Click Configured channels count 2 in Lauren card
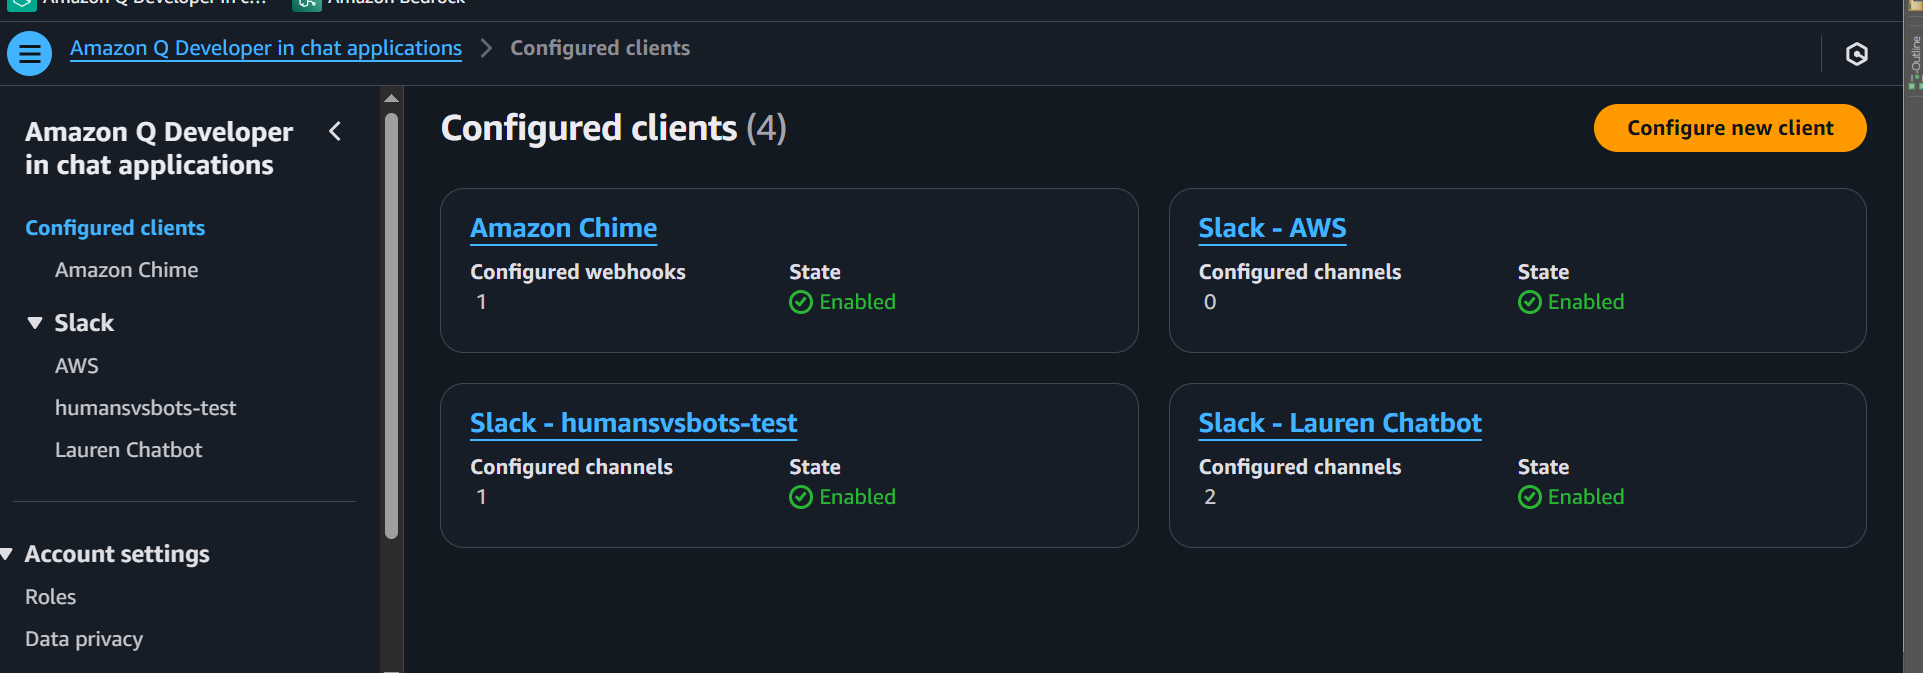1923x673 pixels. pyautogui.click(x=1210, y=497)
